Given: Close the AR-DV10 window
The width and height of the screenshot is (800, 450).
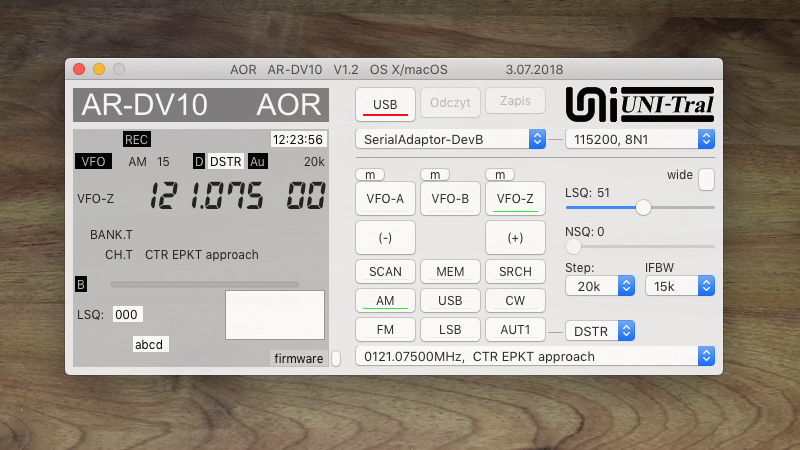Looking at the screenshot, I should [79, 69].
